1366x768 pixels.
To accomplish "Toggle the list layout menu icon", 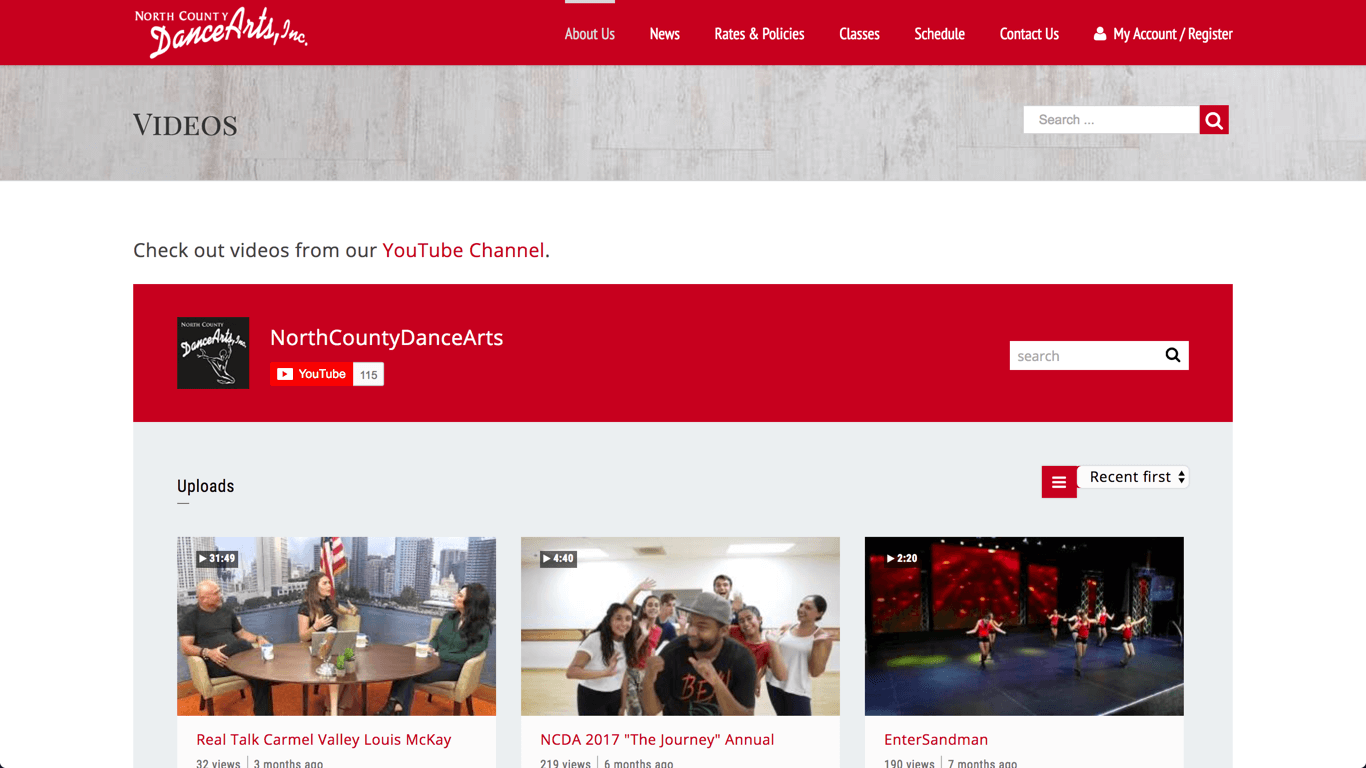I will (1059, 482).
